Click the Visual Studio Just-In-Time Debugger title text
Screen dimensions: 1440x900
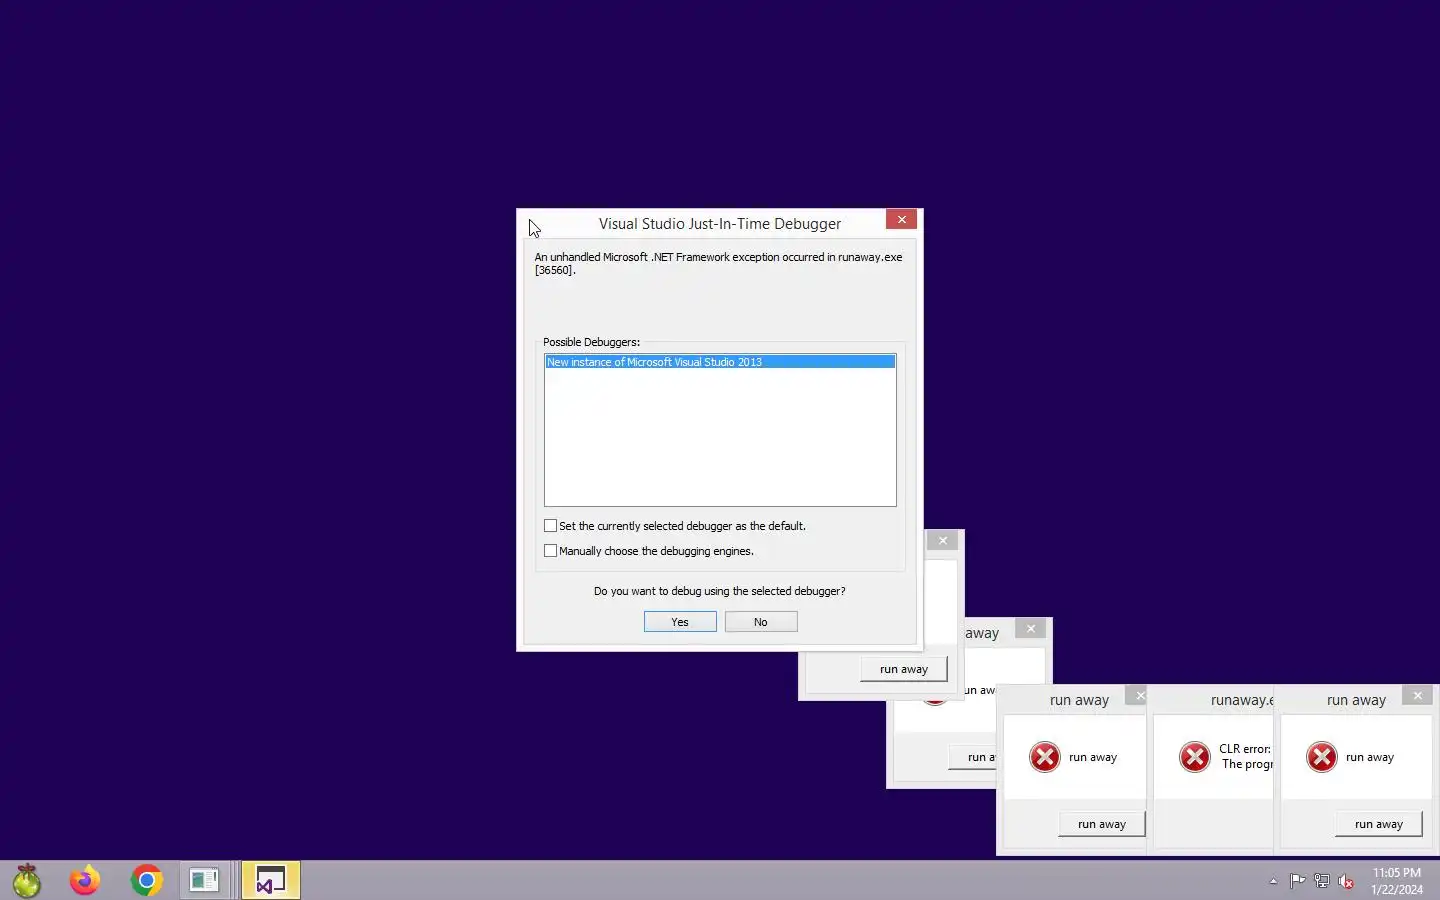coord(720,224)
